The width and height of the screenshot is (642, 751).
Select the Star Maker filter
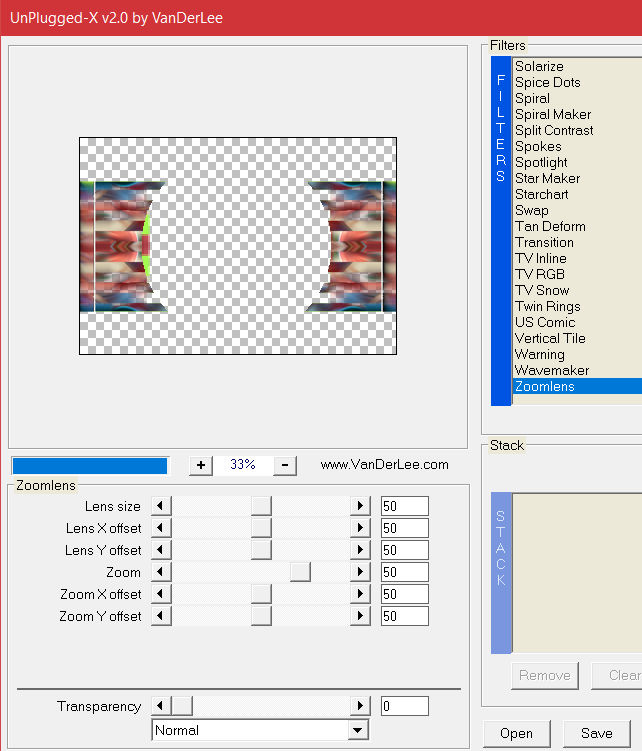point(547,178)
